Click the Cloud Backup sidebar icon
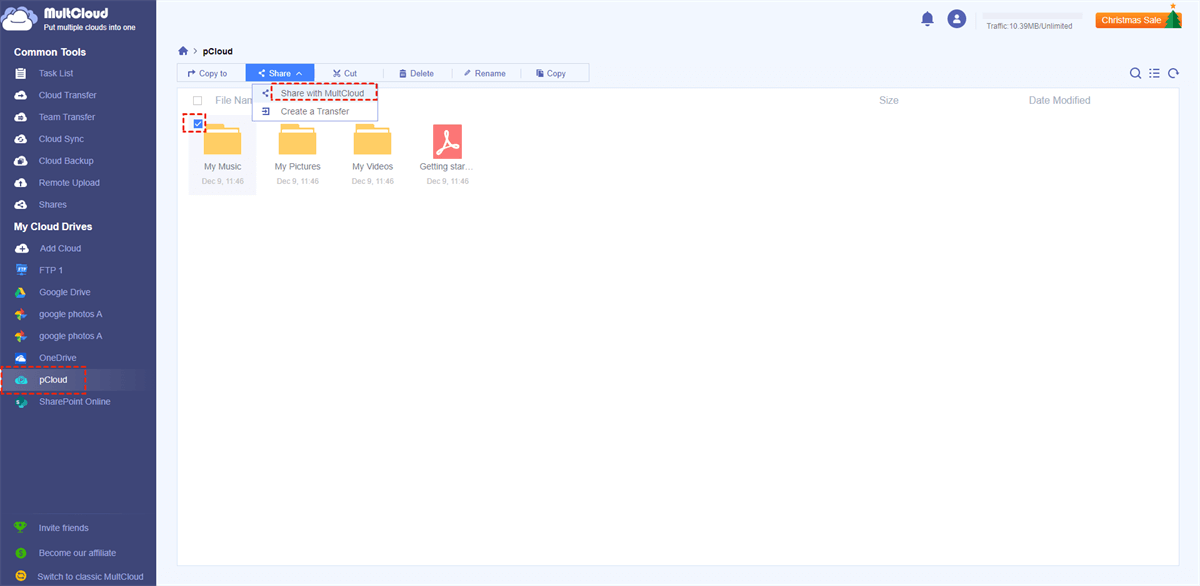Screen dimensions: 1200x586 [x=20, y=162]
